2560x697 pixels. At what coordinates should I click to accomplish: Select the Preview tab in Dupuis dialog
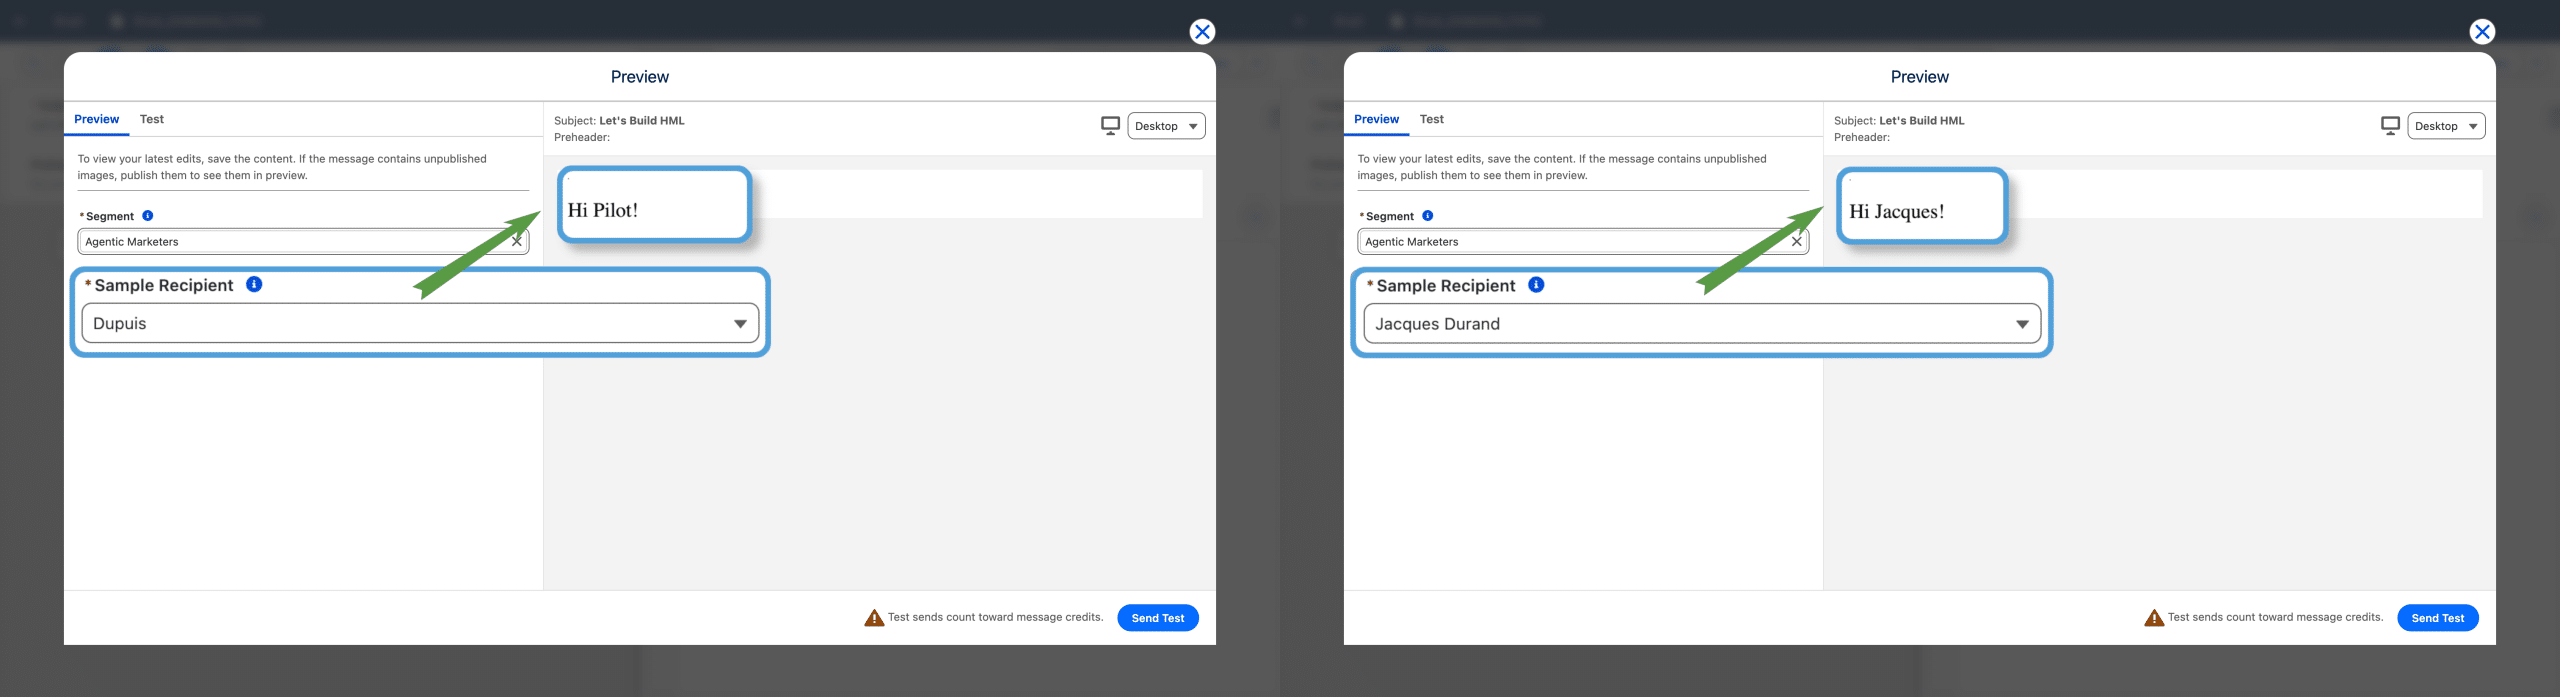[96, 119]
